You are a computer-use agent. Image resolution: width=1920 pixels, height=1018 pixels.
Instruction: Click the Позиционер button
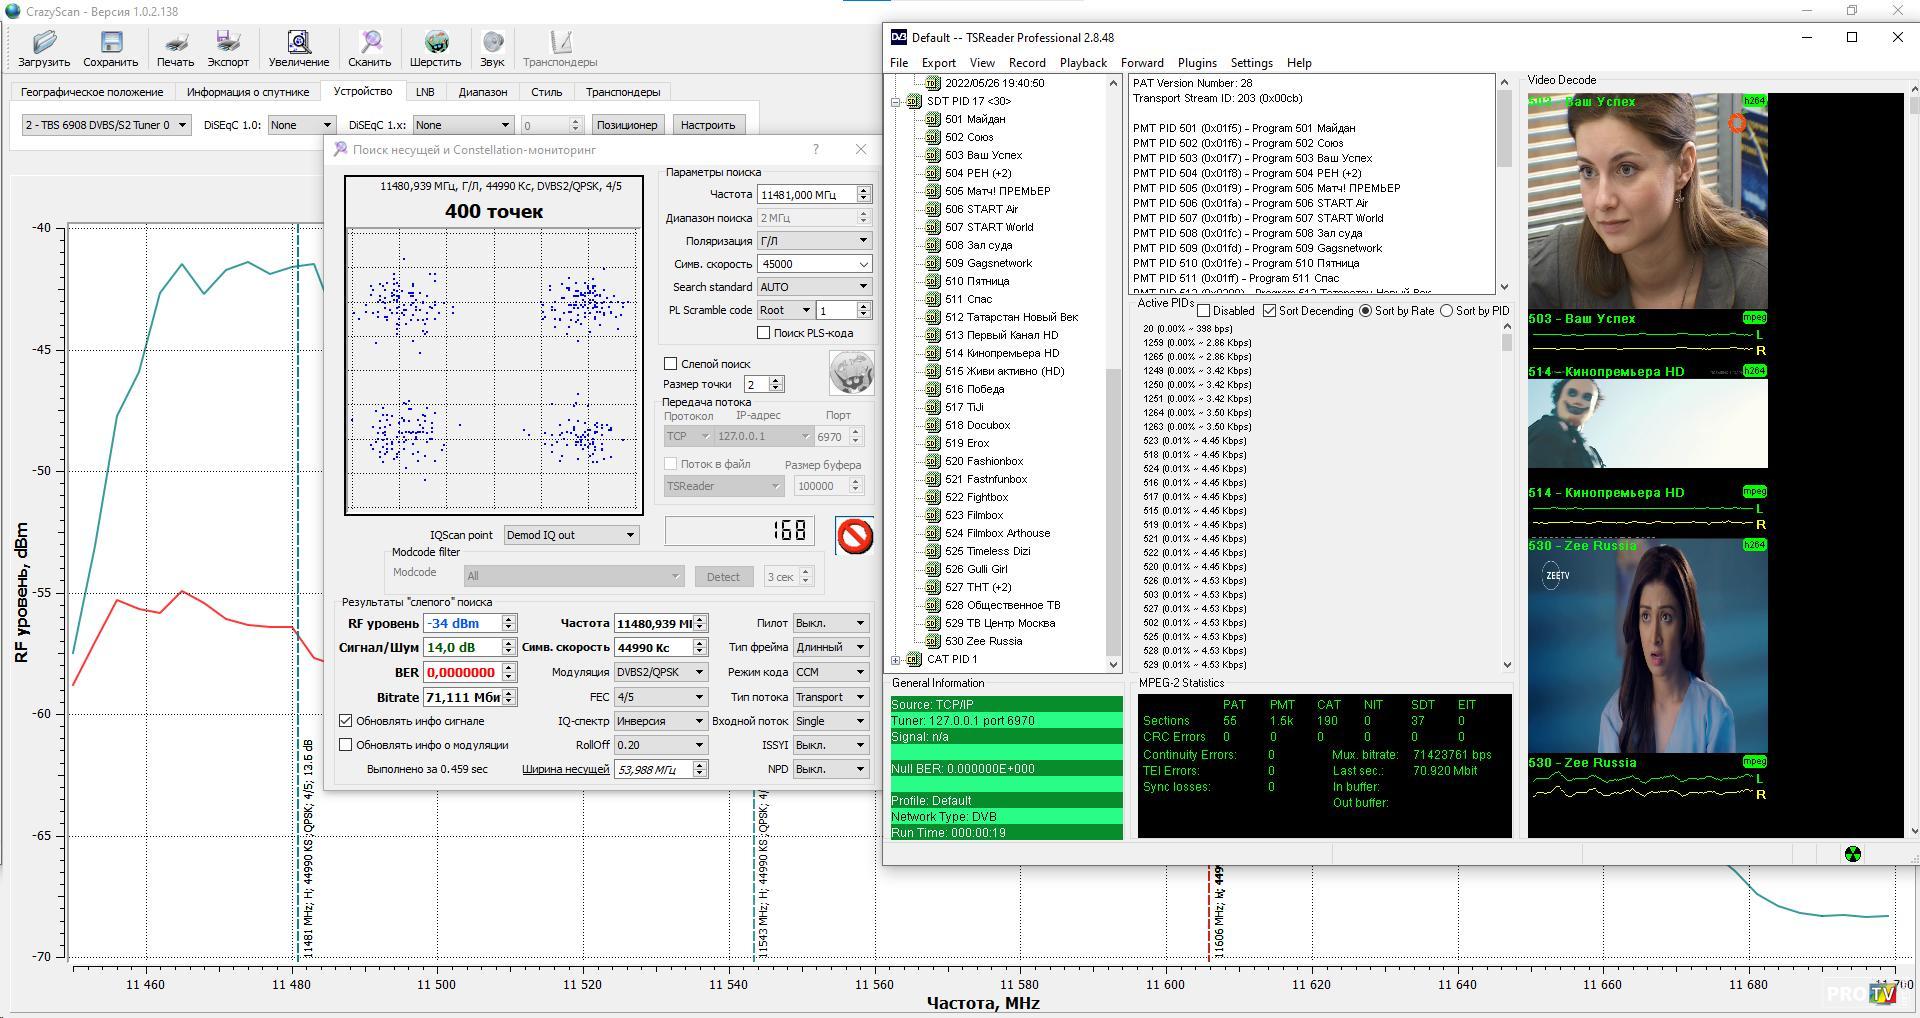(x=627, y=125)
